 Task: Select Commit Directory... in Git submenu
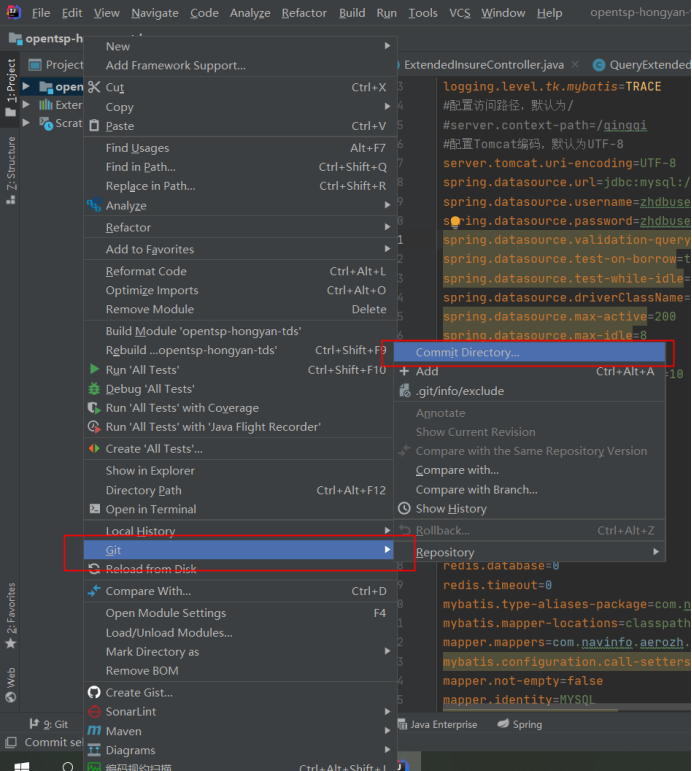click(x=530, y=352)
